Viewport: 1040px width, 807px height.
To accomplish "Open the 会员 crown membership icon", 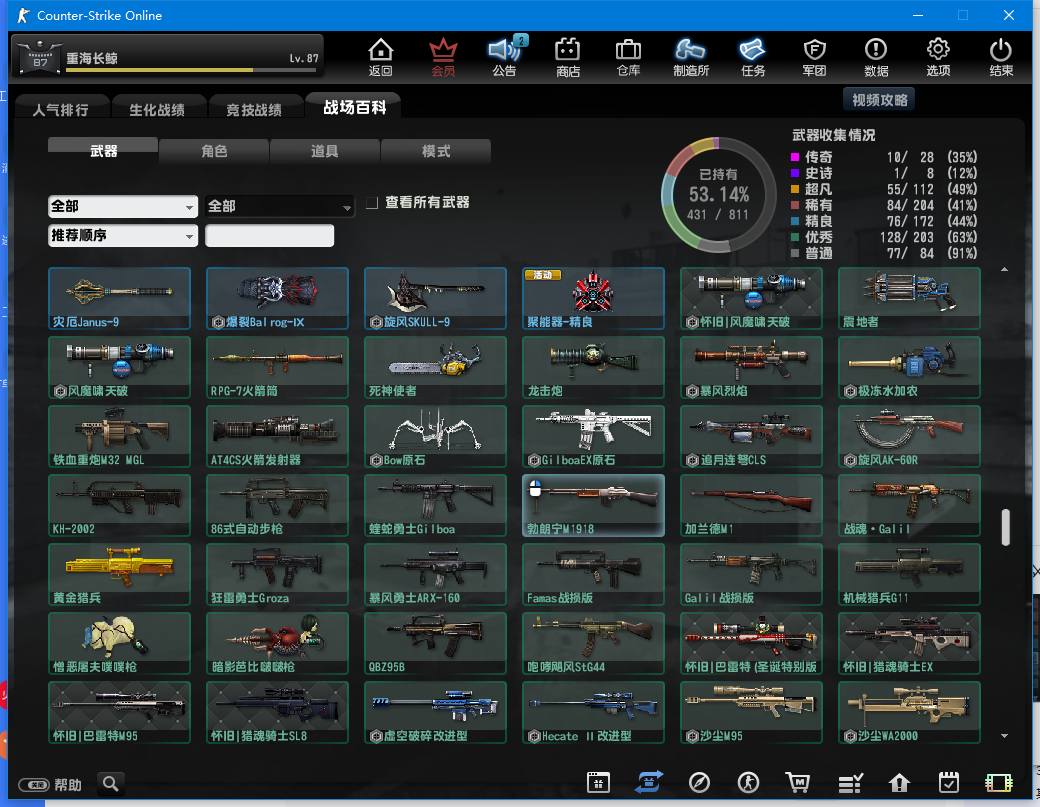I will [x=443, y=57].
